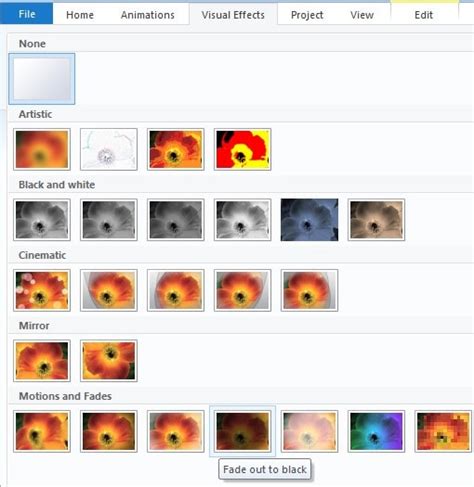
Task: Apply the brown Sepia tone effect
Action: click(x=376, y=220)
